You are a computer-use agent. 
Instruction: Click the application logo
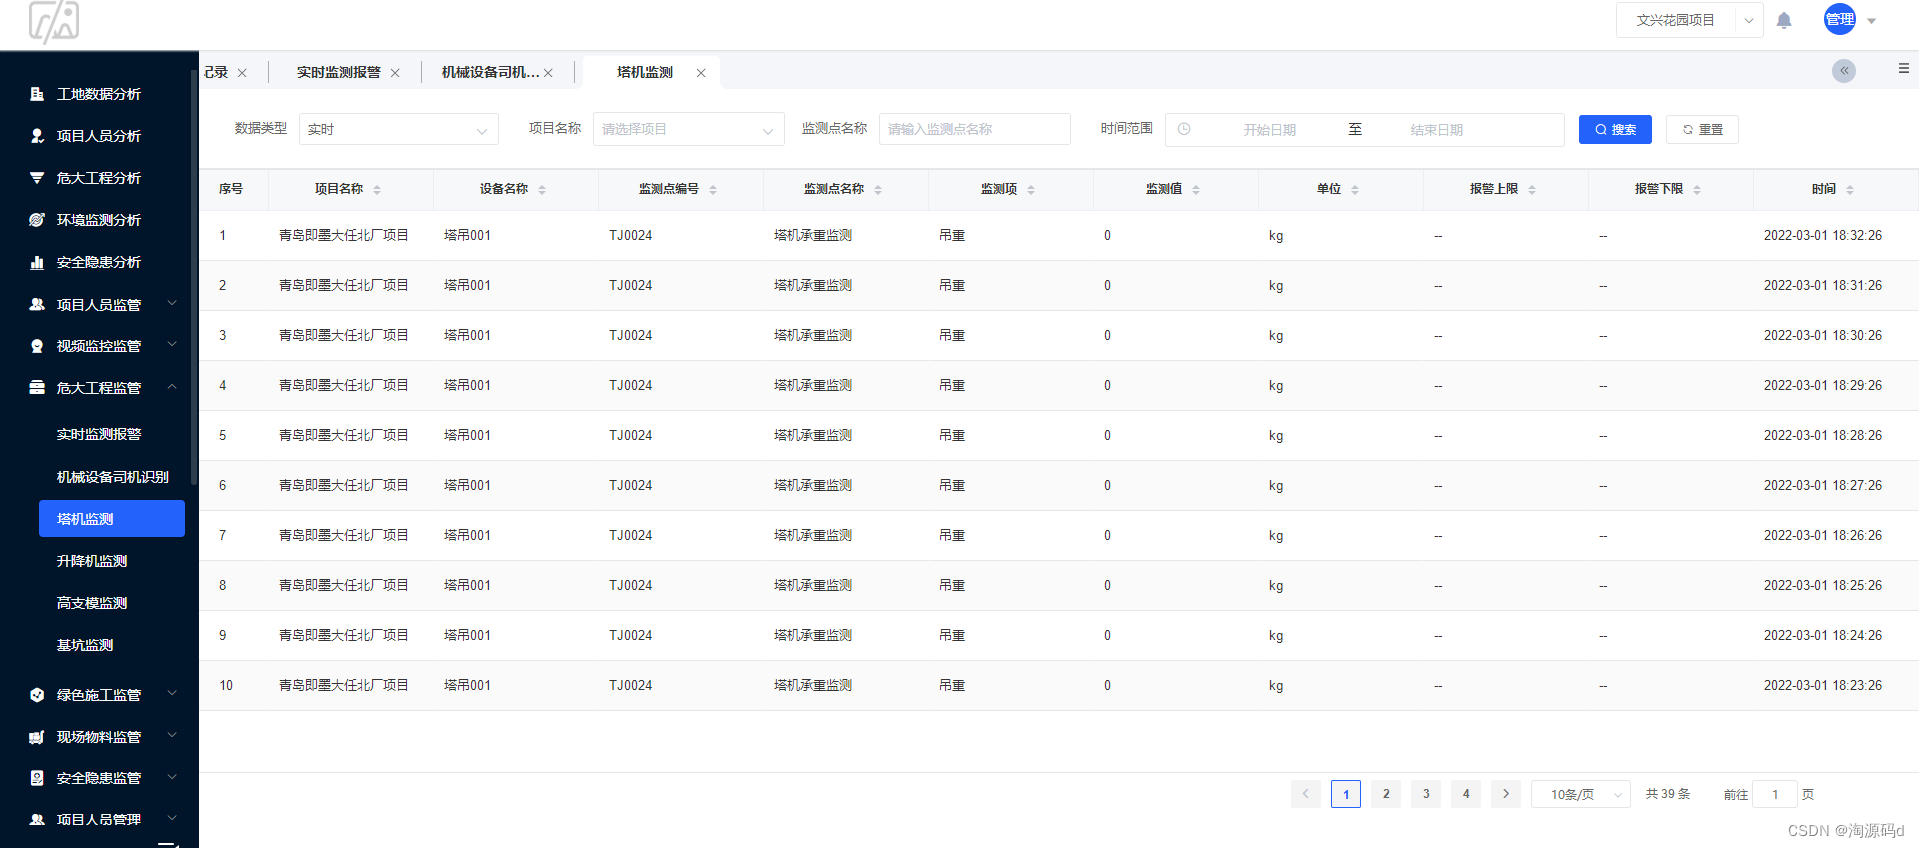(54, 22)
